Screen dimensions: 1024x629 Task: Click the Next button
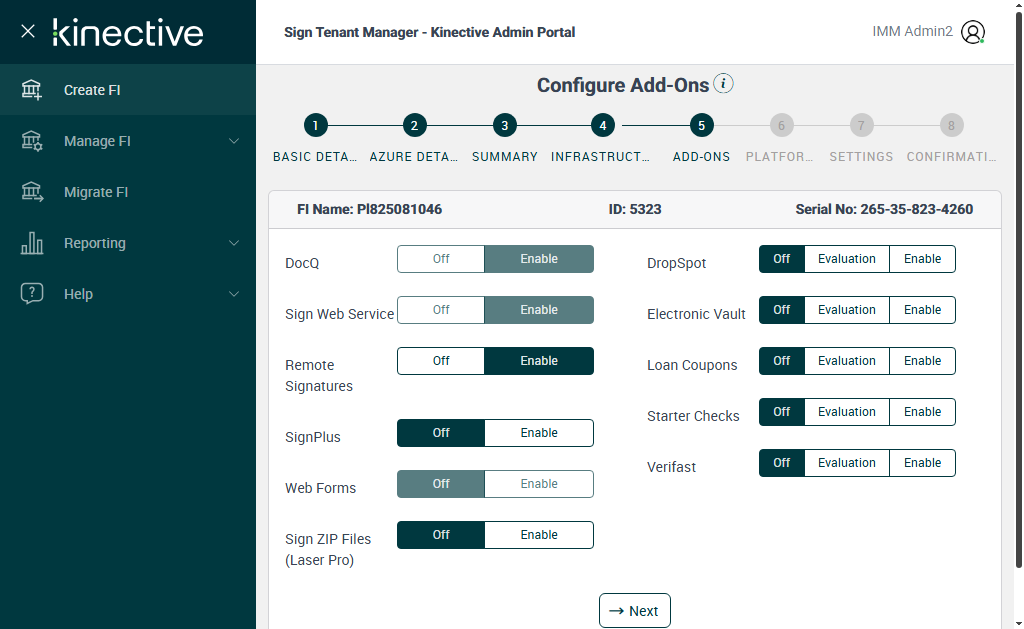(x=635, y=611)
